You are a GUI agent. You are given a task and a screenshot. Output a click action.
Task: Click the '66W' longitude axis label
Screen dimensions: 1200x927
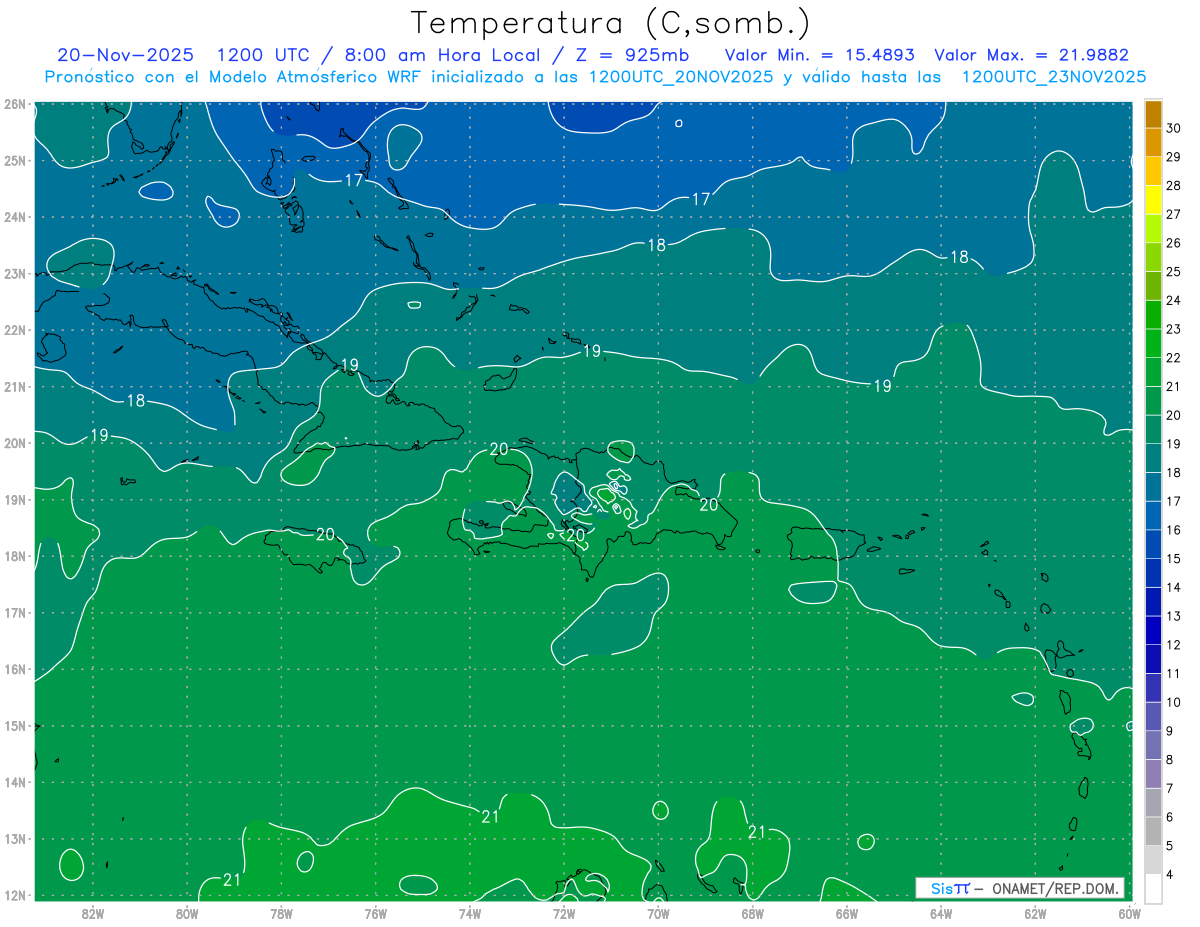(x=846, y=912)
